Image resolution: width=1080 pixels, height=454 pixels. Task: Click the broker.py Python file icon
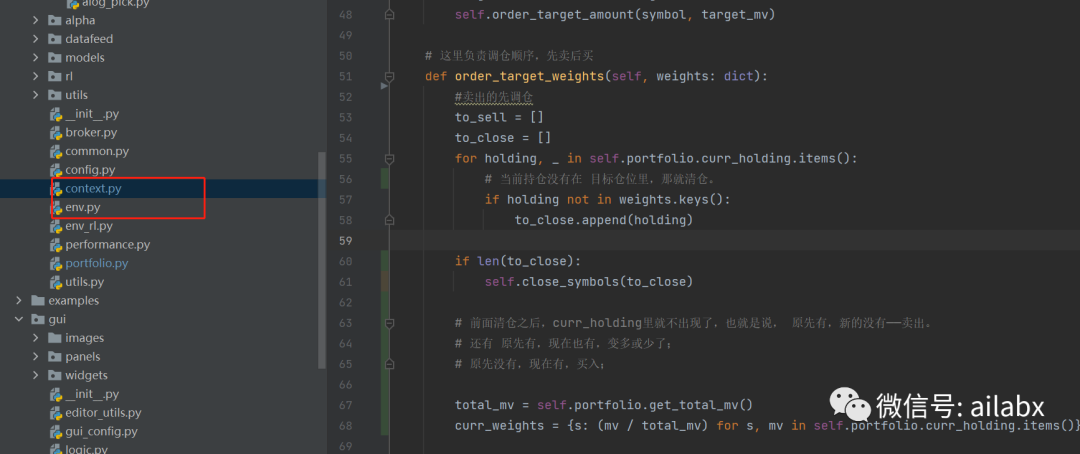56,132
